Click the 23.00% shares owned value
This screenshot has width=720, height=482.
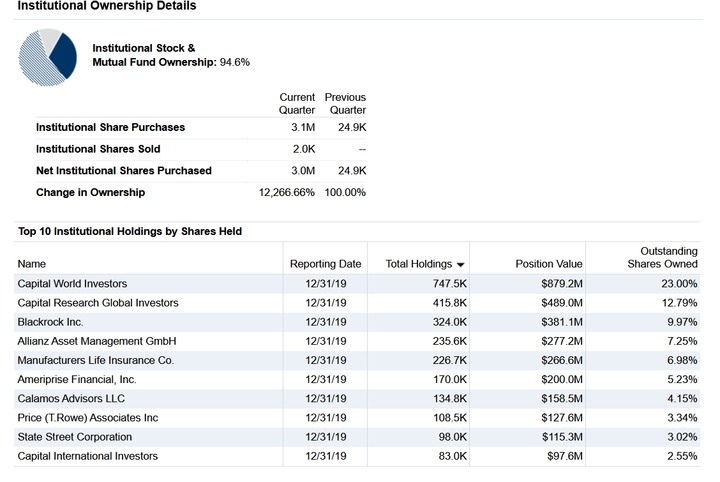coord(680,284)
